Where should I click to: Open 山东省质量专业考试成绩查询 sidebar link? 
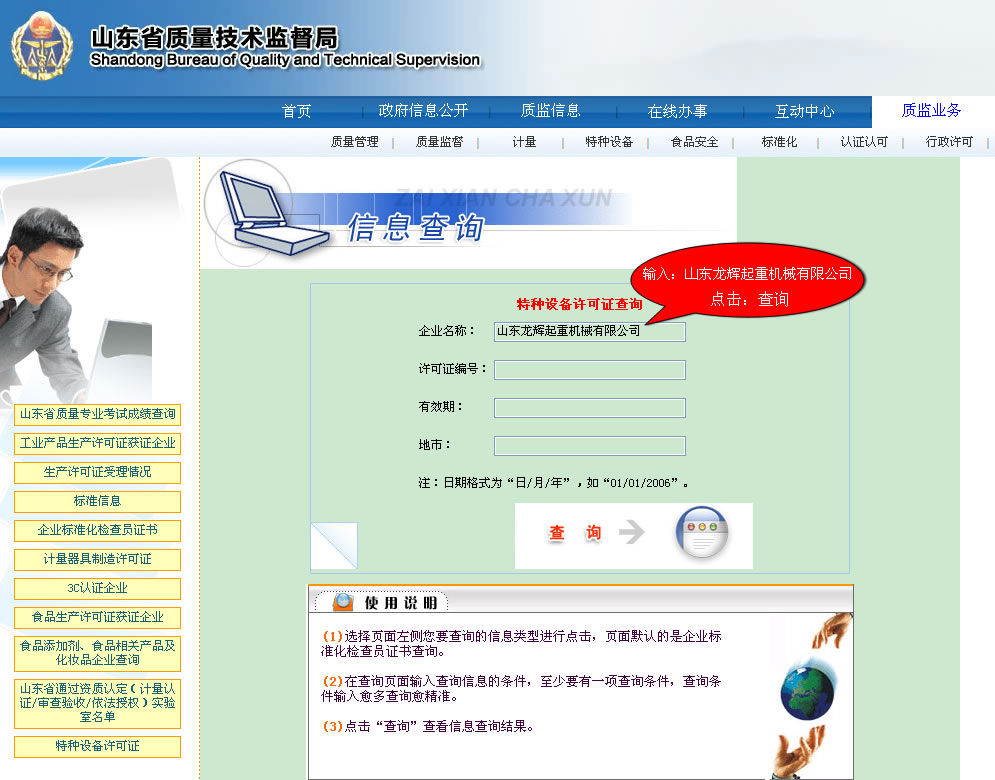(98, 414)
